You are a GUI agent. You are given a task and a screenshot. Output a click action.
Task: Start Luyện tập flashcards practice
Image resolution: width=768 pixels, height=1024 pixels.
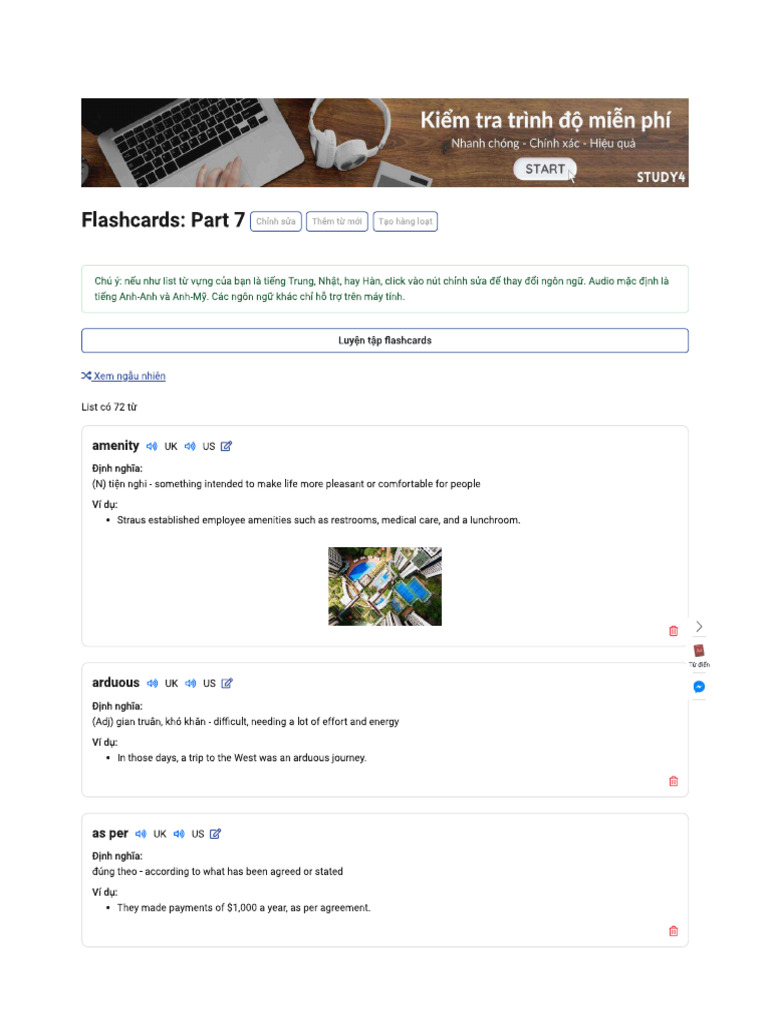click(385, 340)
